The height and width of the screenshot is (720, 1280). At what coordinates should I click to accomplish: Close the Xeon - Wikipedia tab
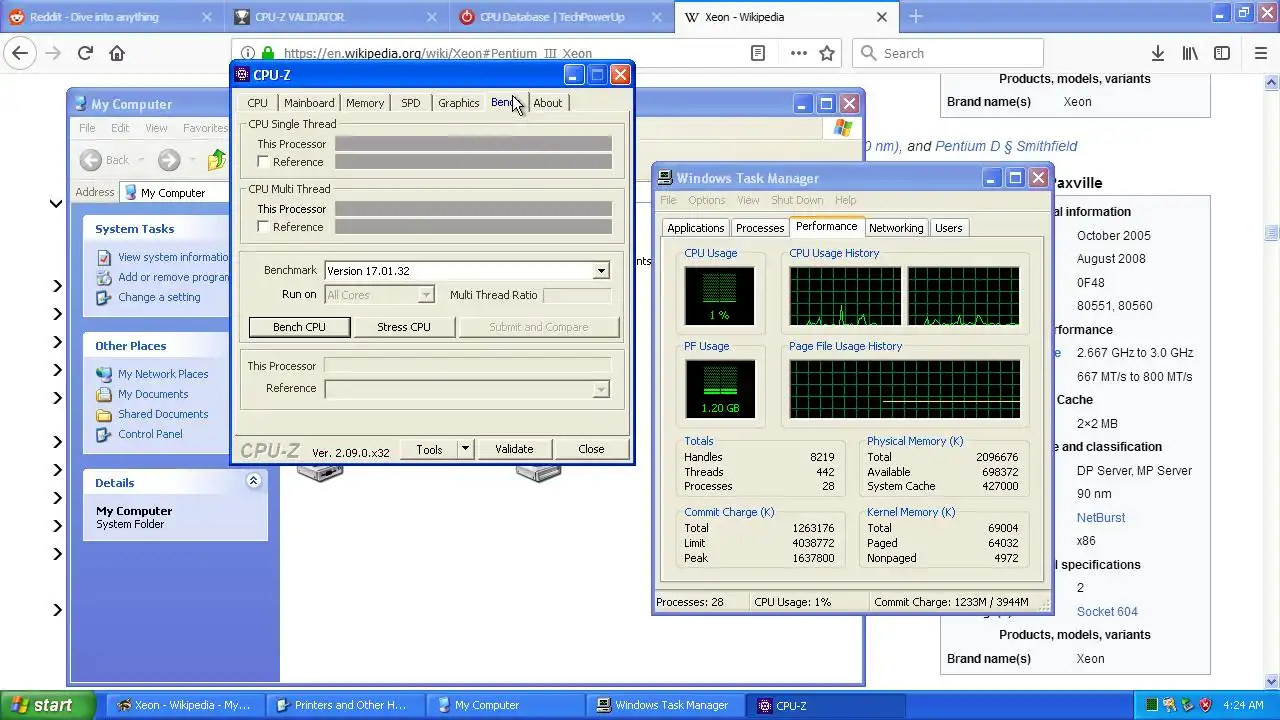pos(882,17)
